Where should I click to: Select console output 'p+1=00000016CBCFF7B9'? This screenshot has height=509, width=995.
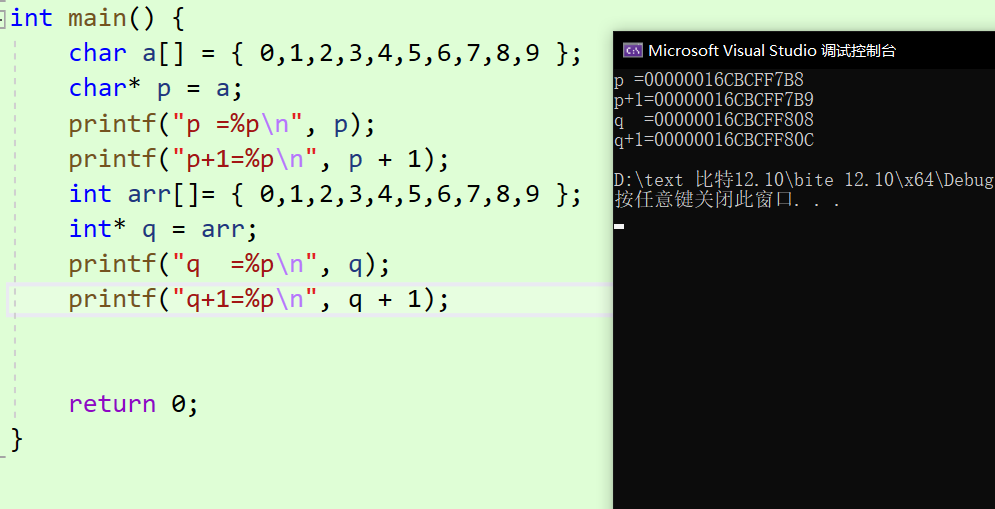(714, 100)
